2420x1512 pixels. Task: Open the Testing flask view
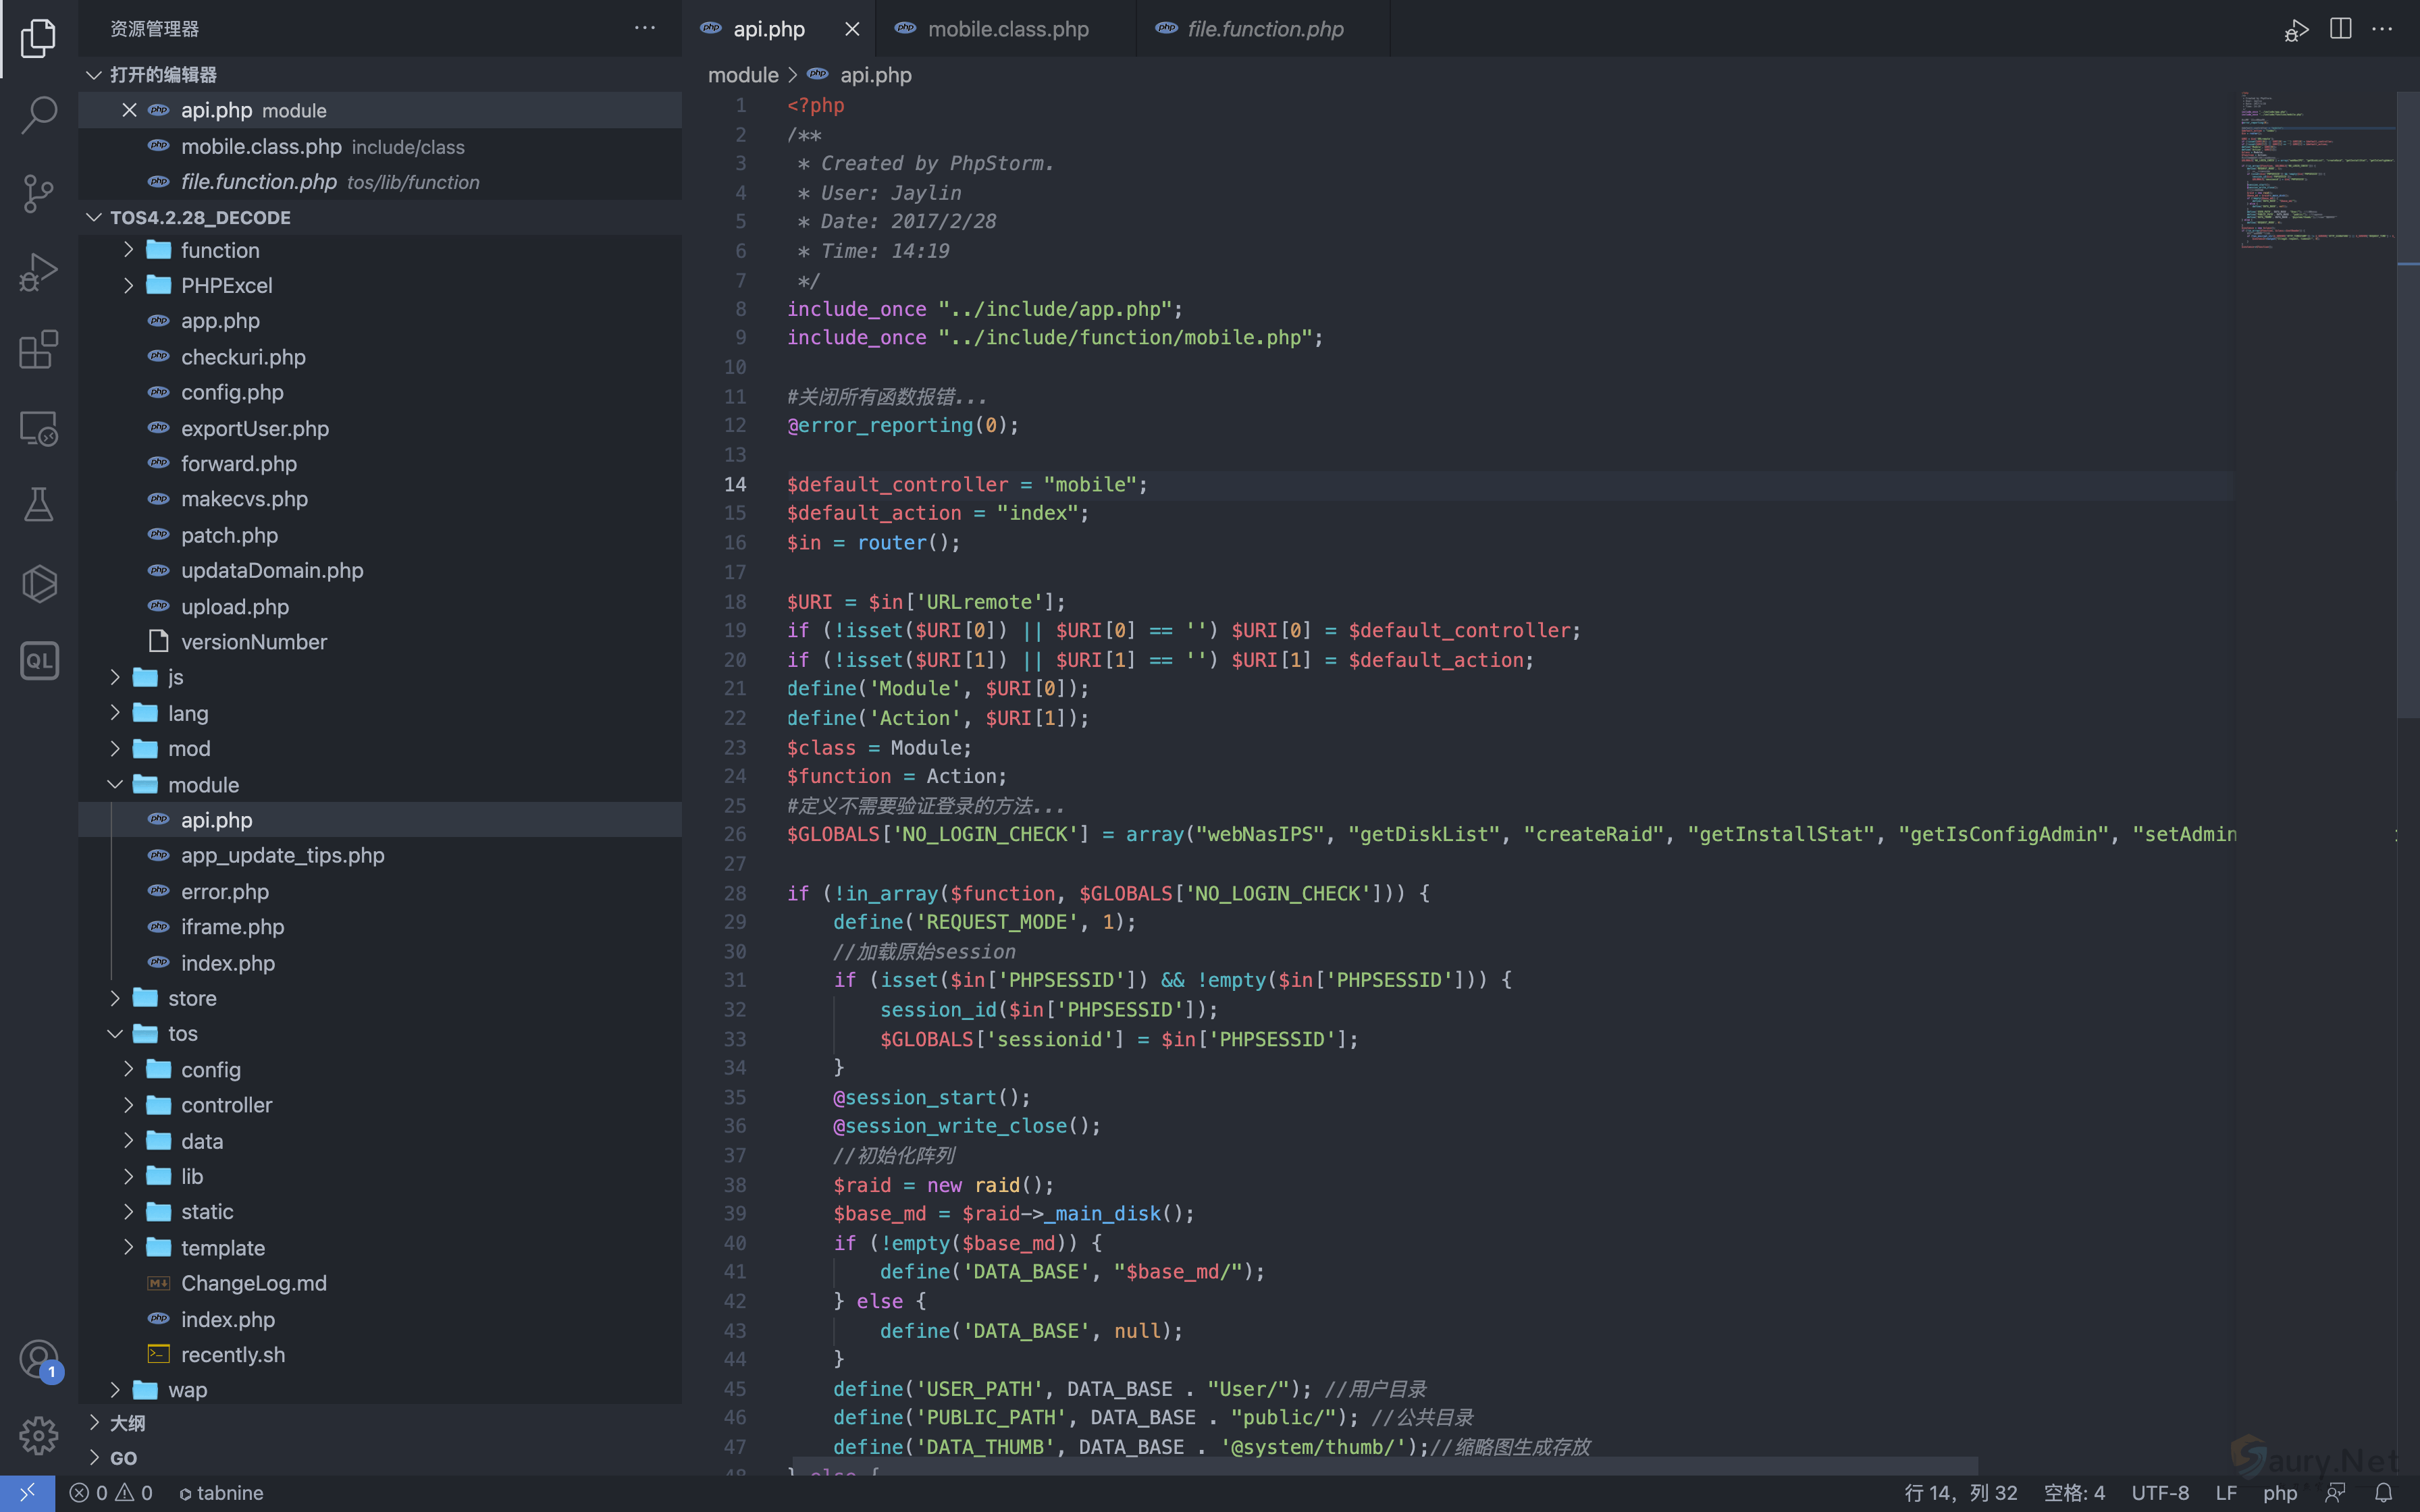tap(38, 505)
